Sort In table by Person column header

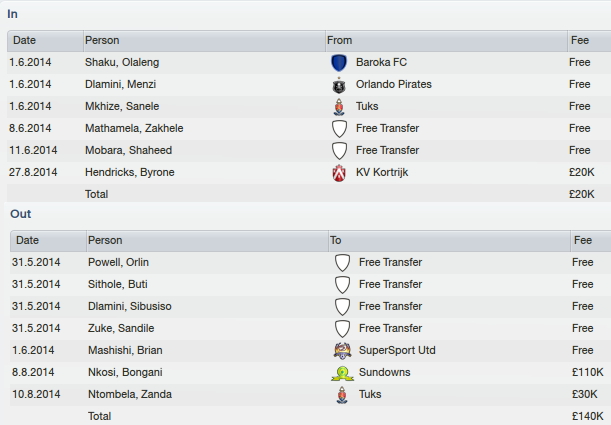(204, 41)
